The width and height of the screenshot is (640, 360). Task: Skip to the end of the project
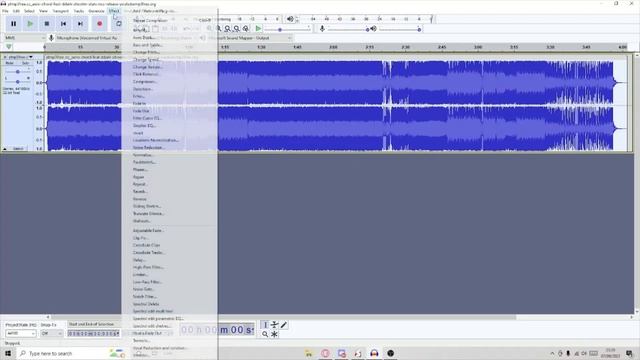point(80,24)
